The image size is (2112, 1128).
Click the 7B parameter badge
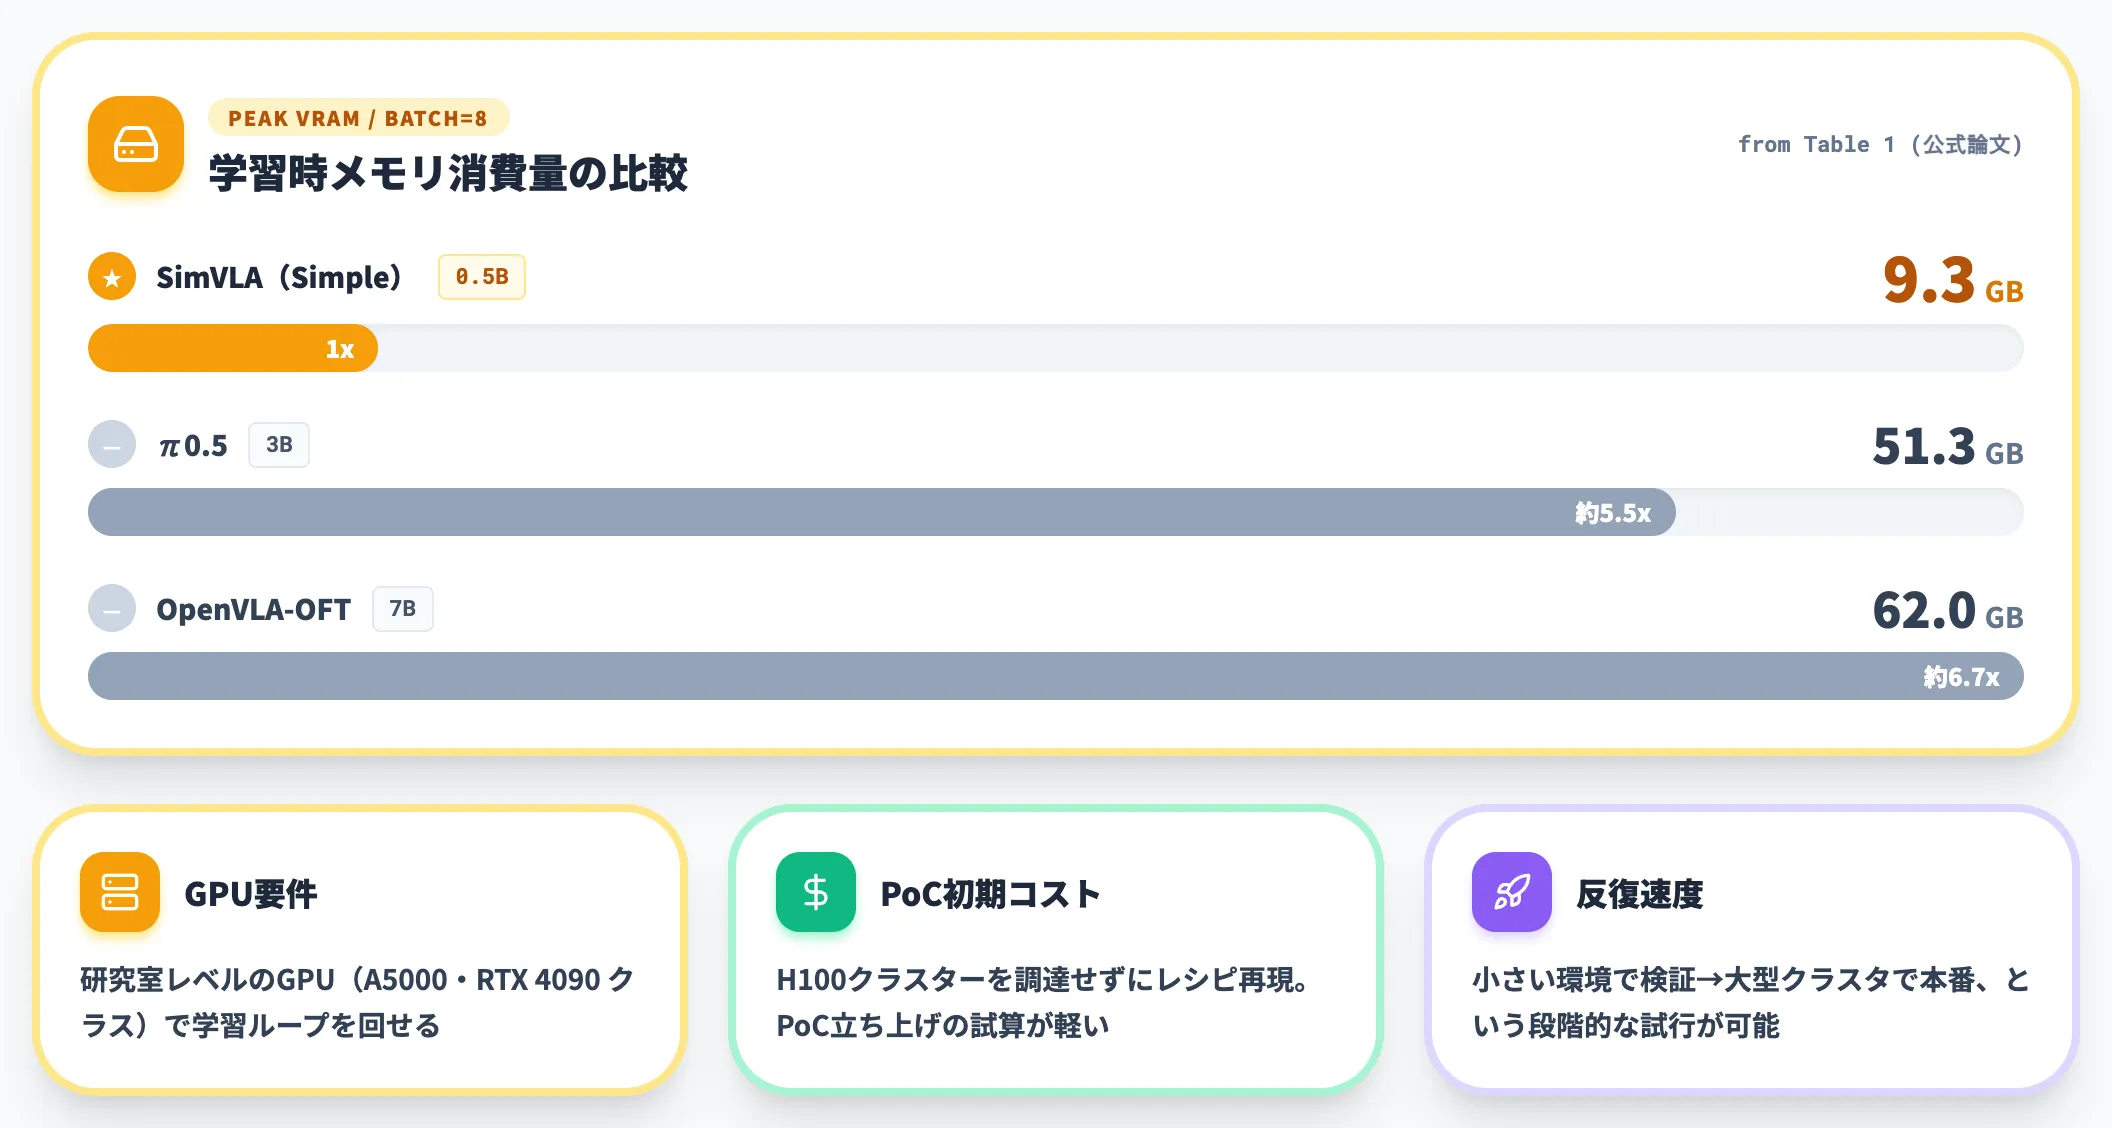[x=403, y=609]
